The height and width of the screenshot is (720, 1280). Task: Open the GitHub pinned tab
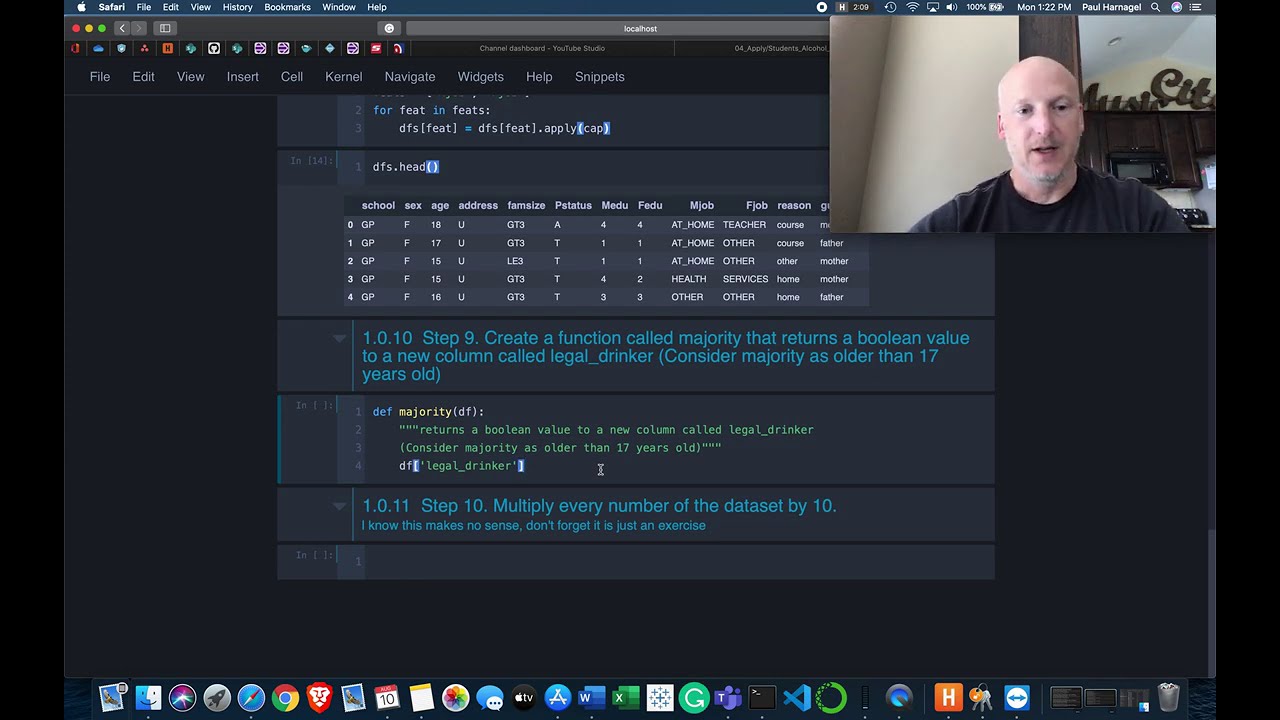(214, 48)
